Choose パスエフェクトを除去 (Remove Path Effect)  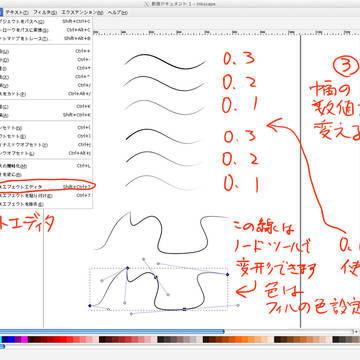point(46,204)
